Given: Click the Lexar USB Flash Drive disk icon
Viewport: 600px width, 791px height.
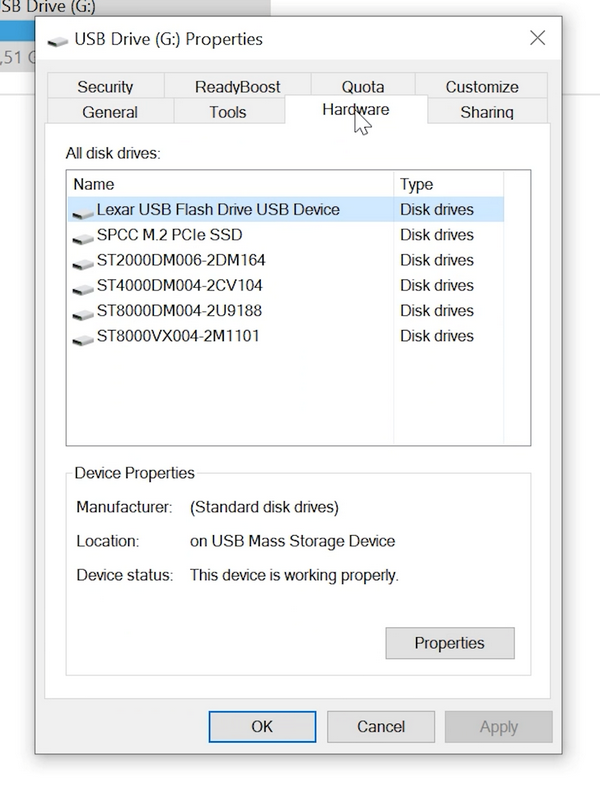Looking at the screenshot, I should point(83,212).
